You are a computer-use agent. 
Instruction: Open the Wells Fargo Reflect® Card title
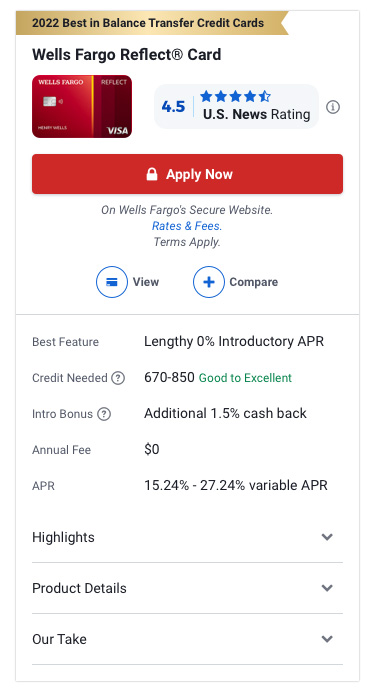[126, 55]
